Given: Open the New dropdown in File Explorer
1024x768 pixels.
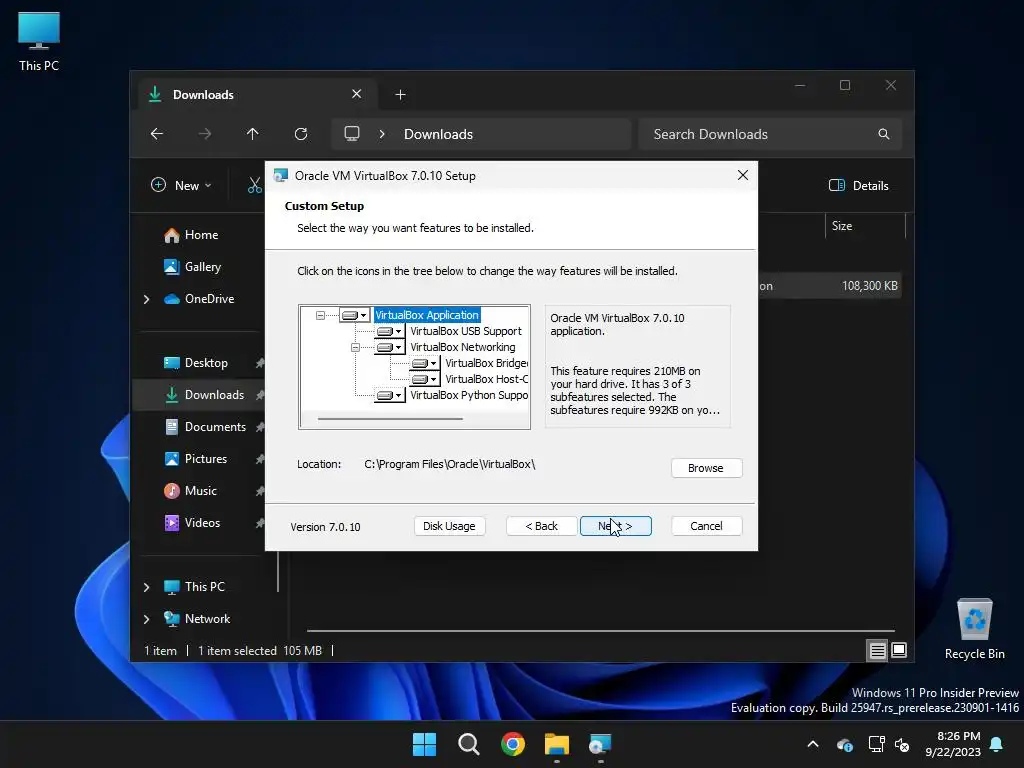Looking at the screenshot, I should pyautogui.click(x=181, y=185).
